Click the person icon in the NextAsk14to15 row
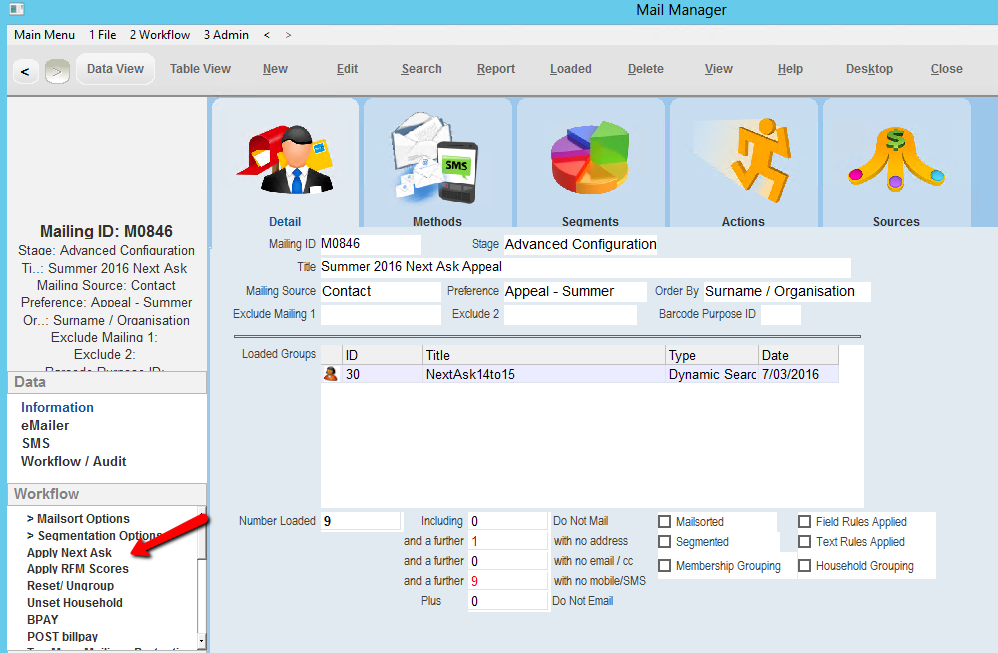Screen dimensions: 998x653 click(x=330, y=374)
